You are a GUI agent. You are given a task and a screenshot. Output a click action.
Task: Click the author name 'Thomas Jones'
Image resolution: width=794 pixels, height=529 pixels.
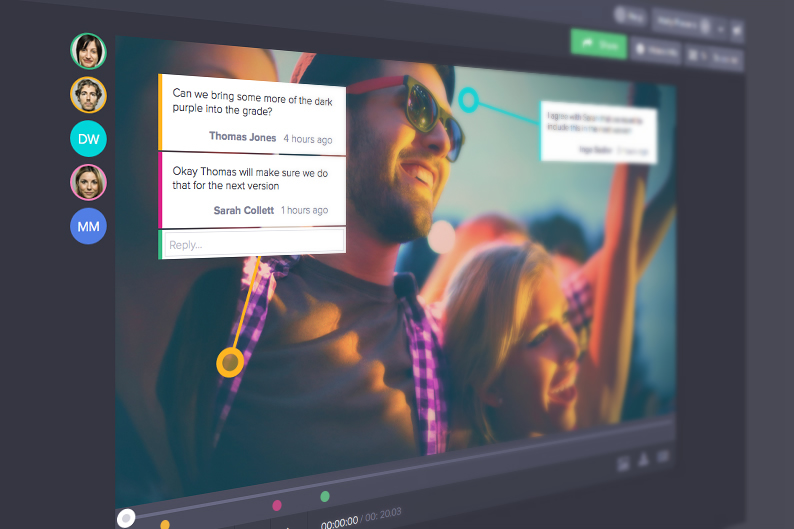coord(243,137)
